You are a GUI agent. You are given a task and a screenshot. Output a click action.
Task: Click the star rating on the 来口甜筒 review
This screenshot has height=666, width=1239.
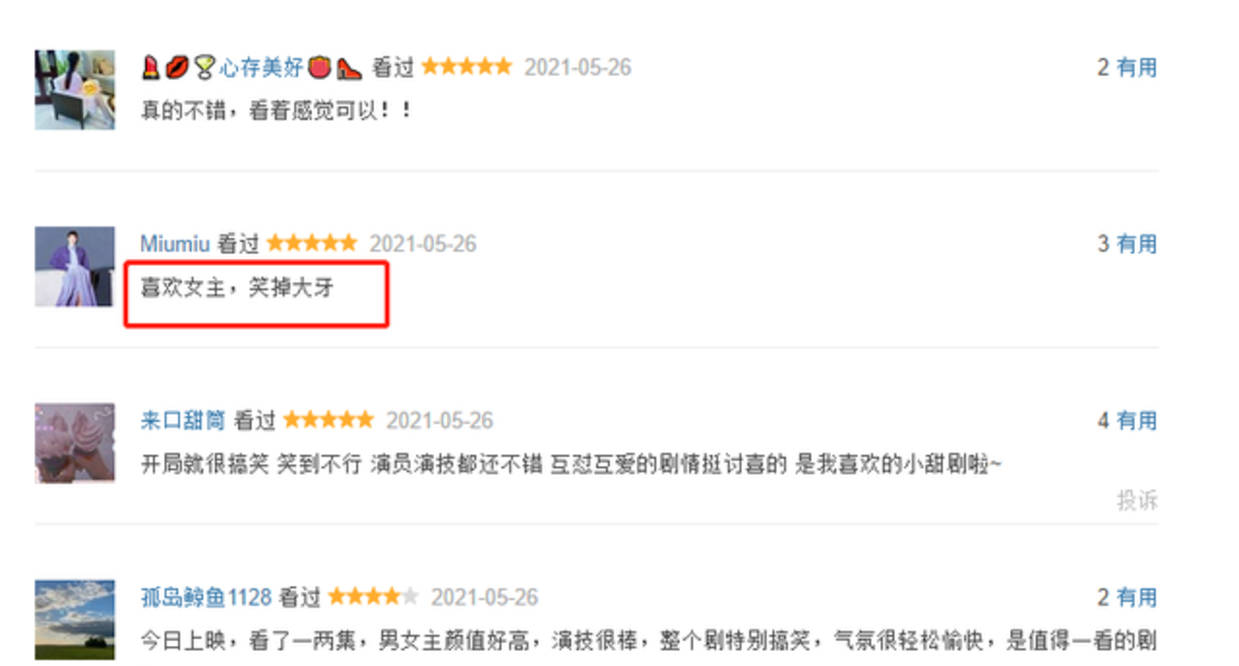click(328, 420)
